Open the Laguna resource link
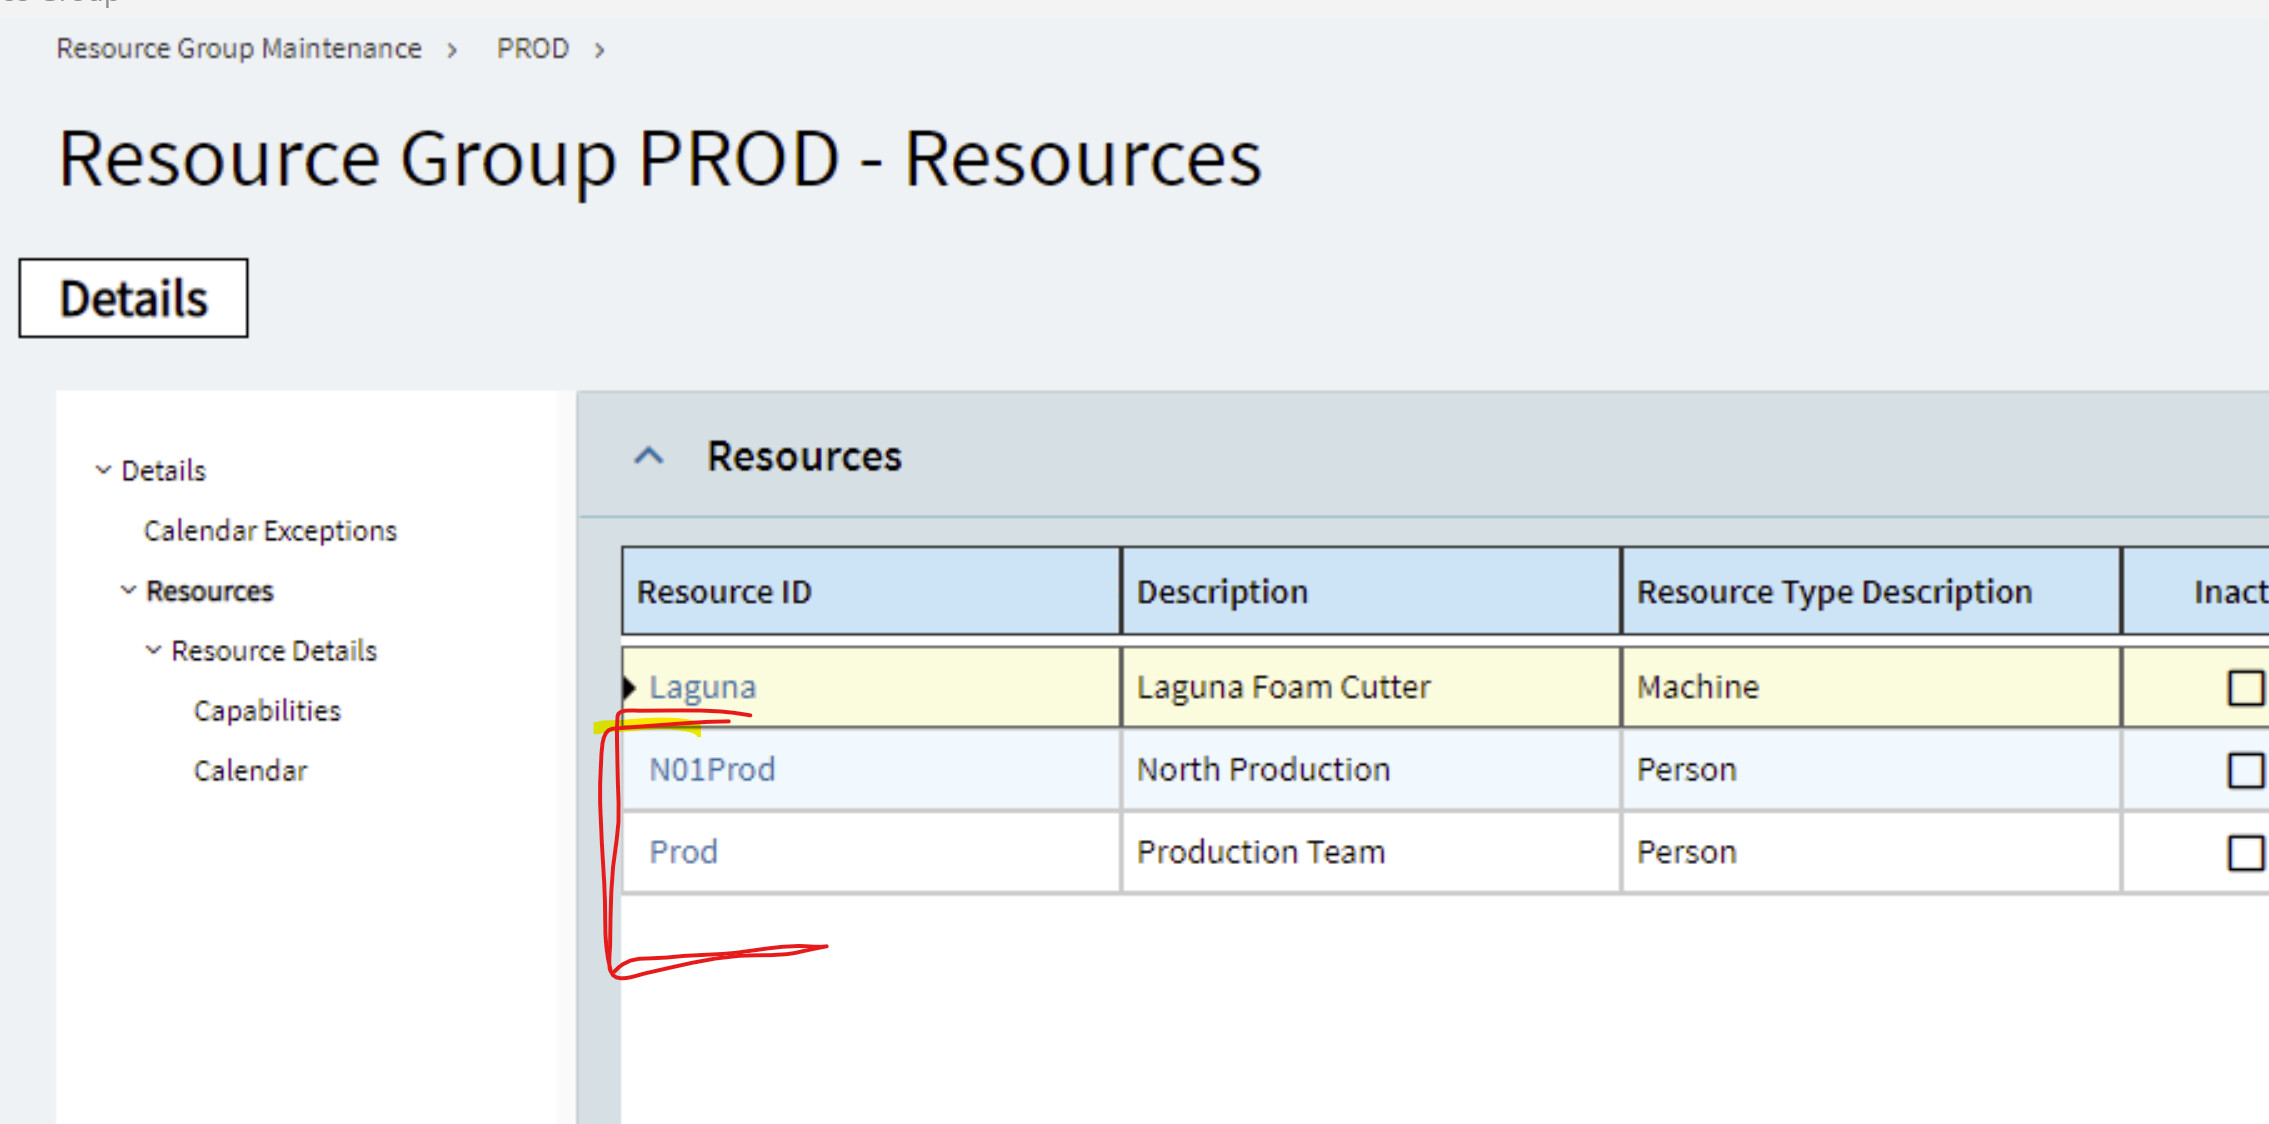Image resolution: width=2269 pixels, height=1124 pixels. (x=702, y=688)
